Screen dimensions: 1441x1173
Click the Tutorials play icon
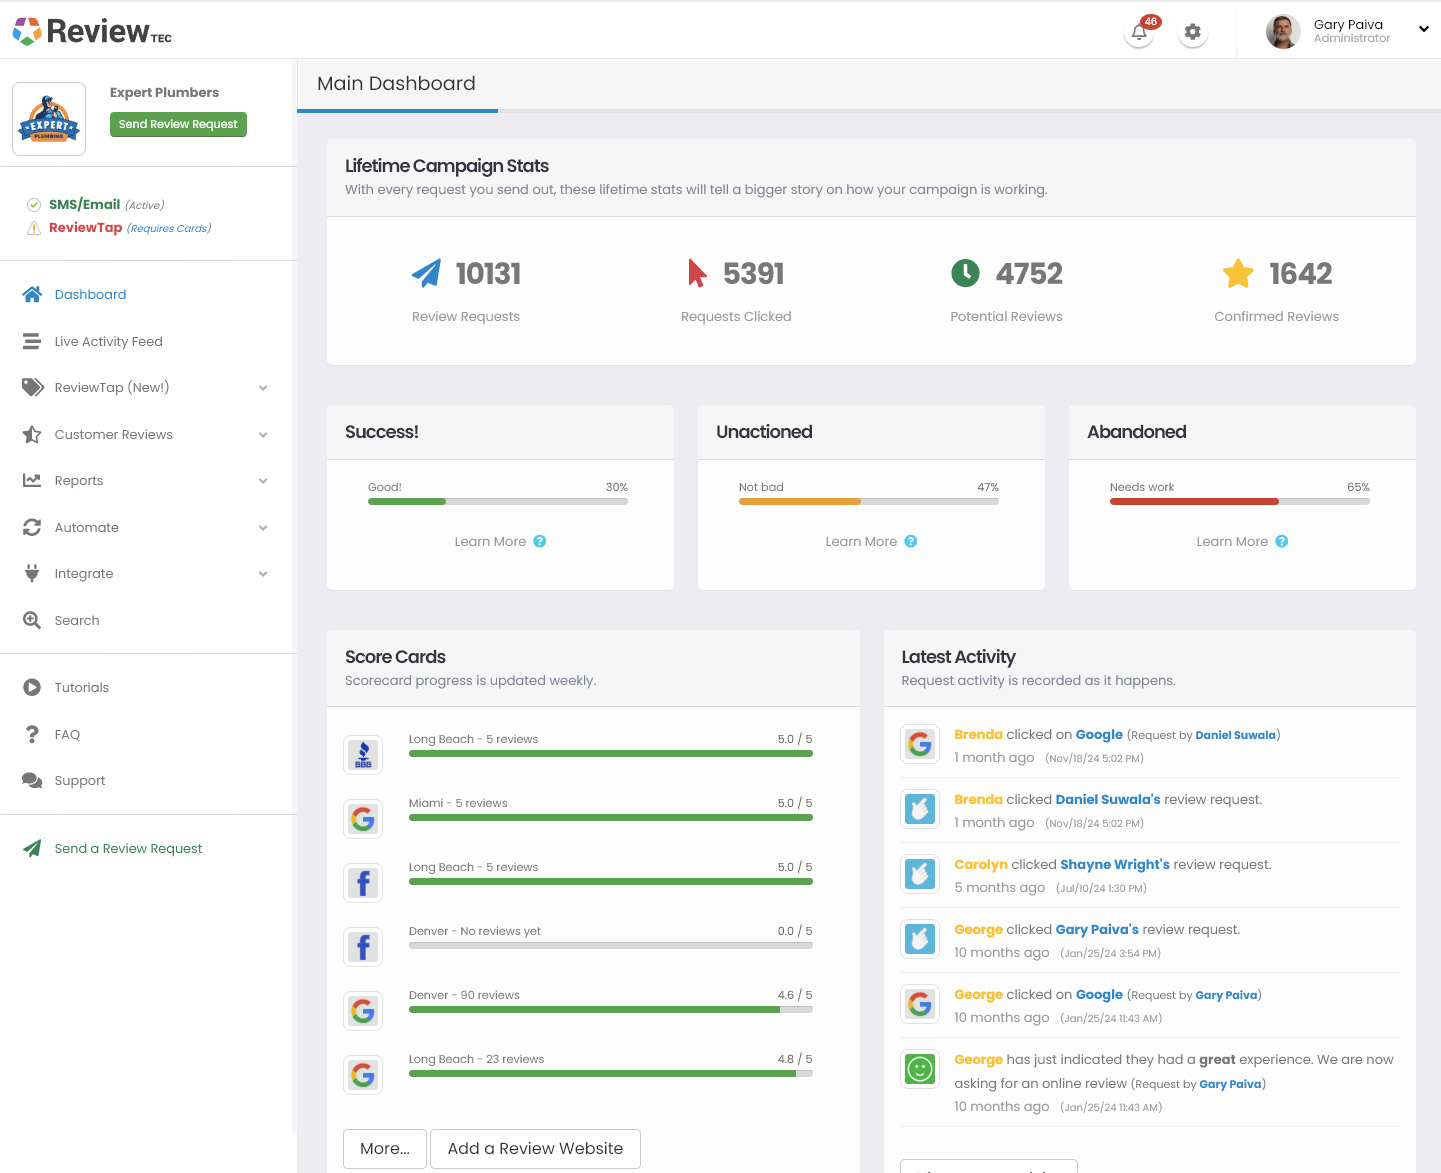pyautogui.click(x=32, y=687)
